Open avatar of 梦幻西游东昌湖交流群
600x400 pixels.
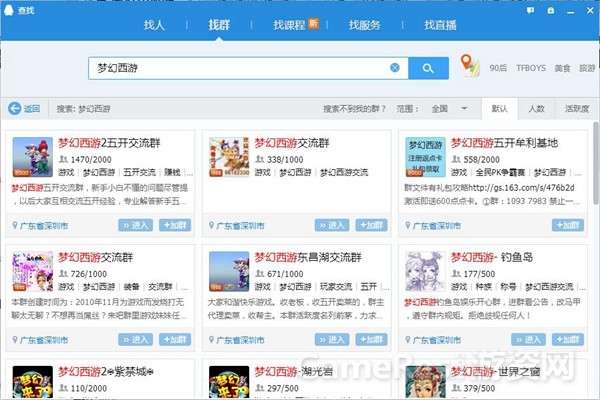tap(229, 271)
